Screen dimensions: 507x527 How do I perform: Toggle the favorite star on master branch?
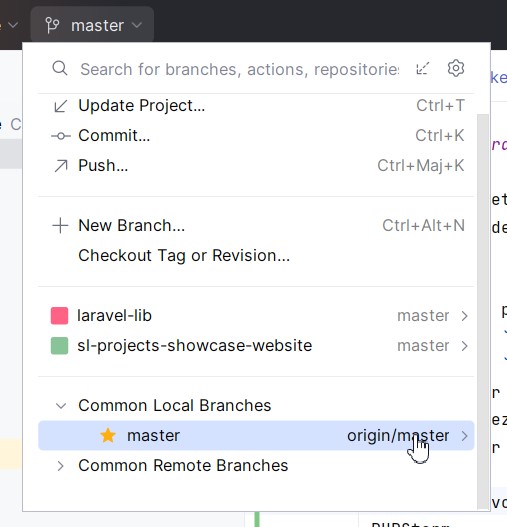[108, 435]
